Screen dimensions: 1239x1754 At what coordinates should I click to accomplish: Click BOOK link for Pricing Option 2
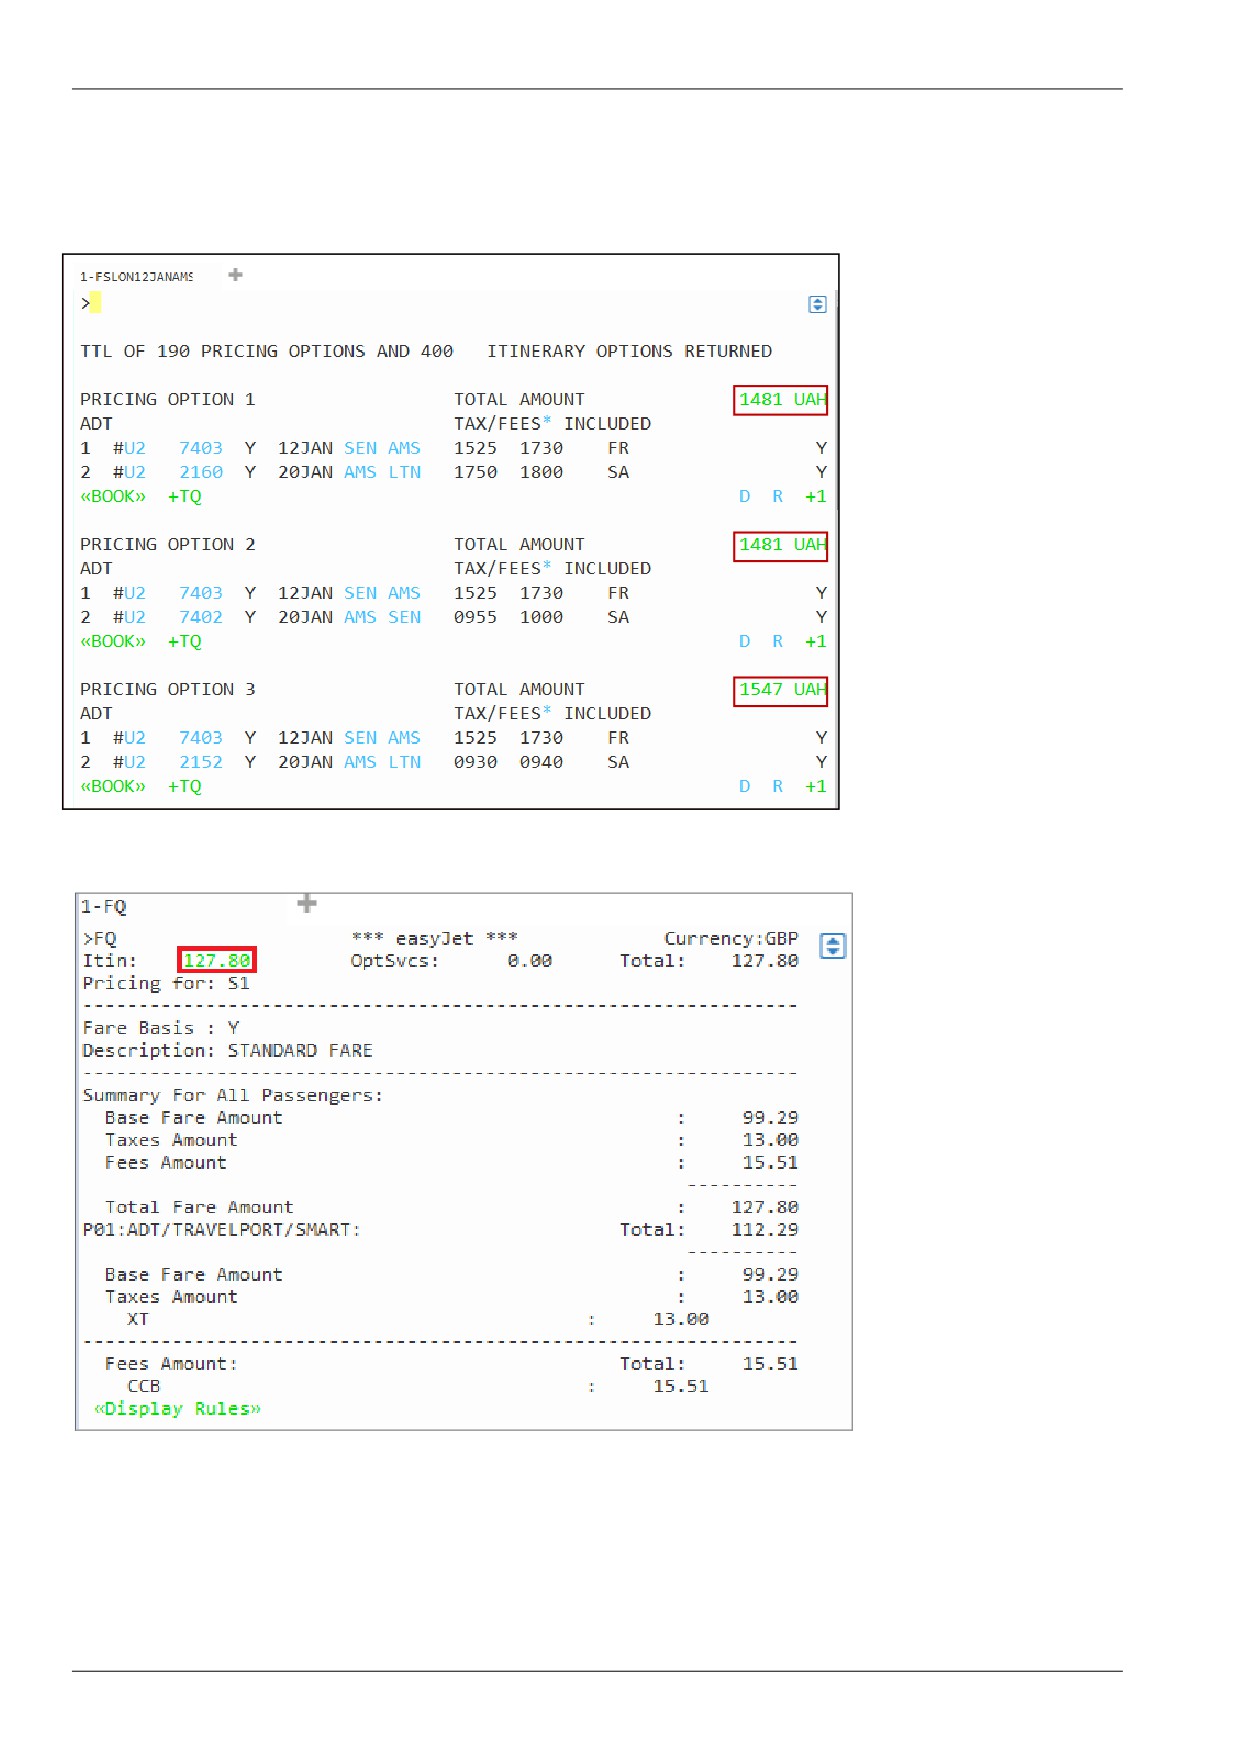point(113,641)
